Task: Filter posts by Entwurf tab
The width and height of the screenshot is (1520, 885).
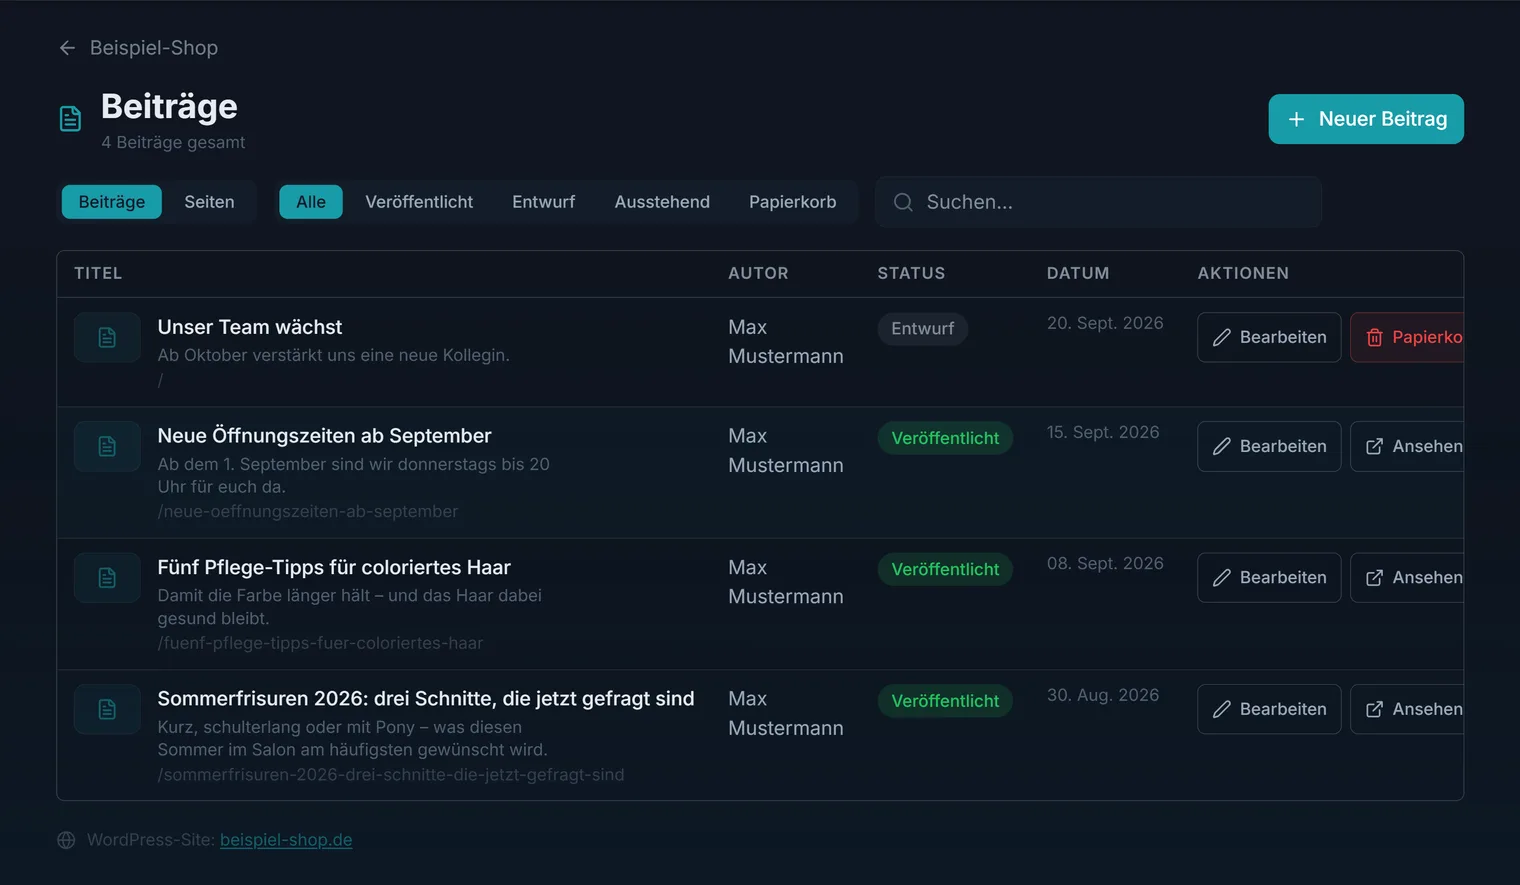Action: coord(544,202)
